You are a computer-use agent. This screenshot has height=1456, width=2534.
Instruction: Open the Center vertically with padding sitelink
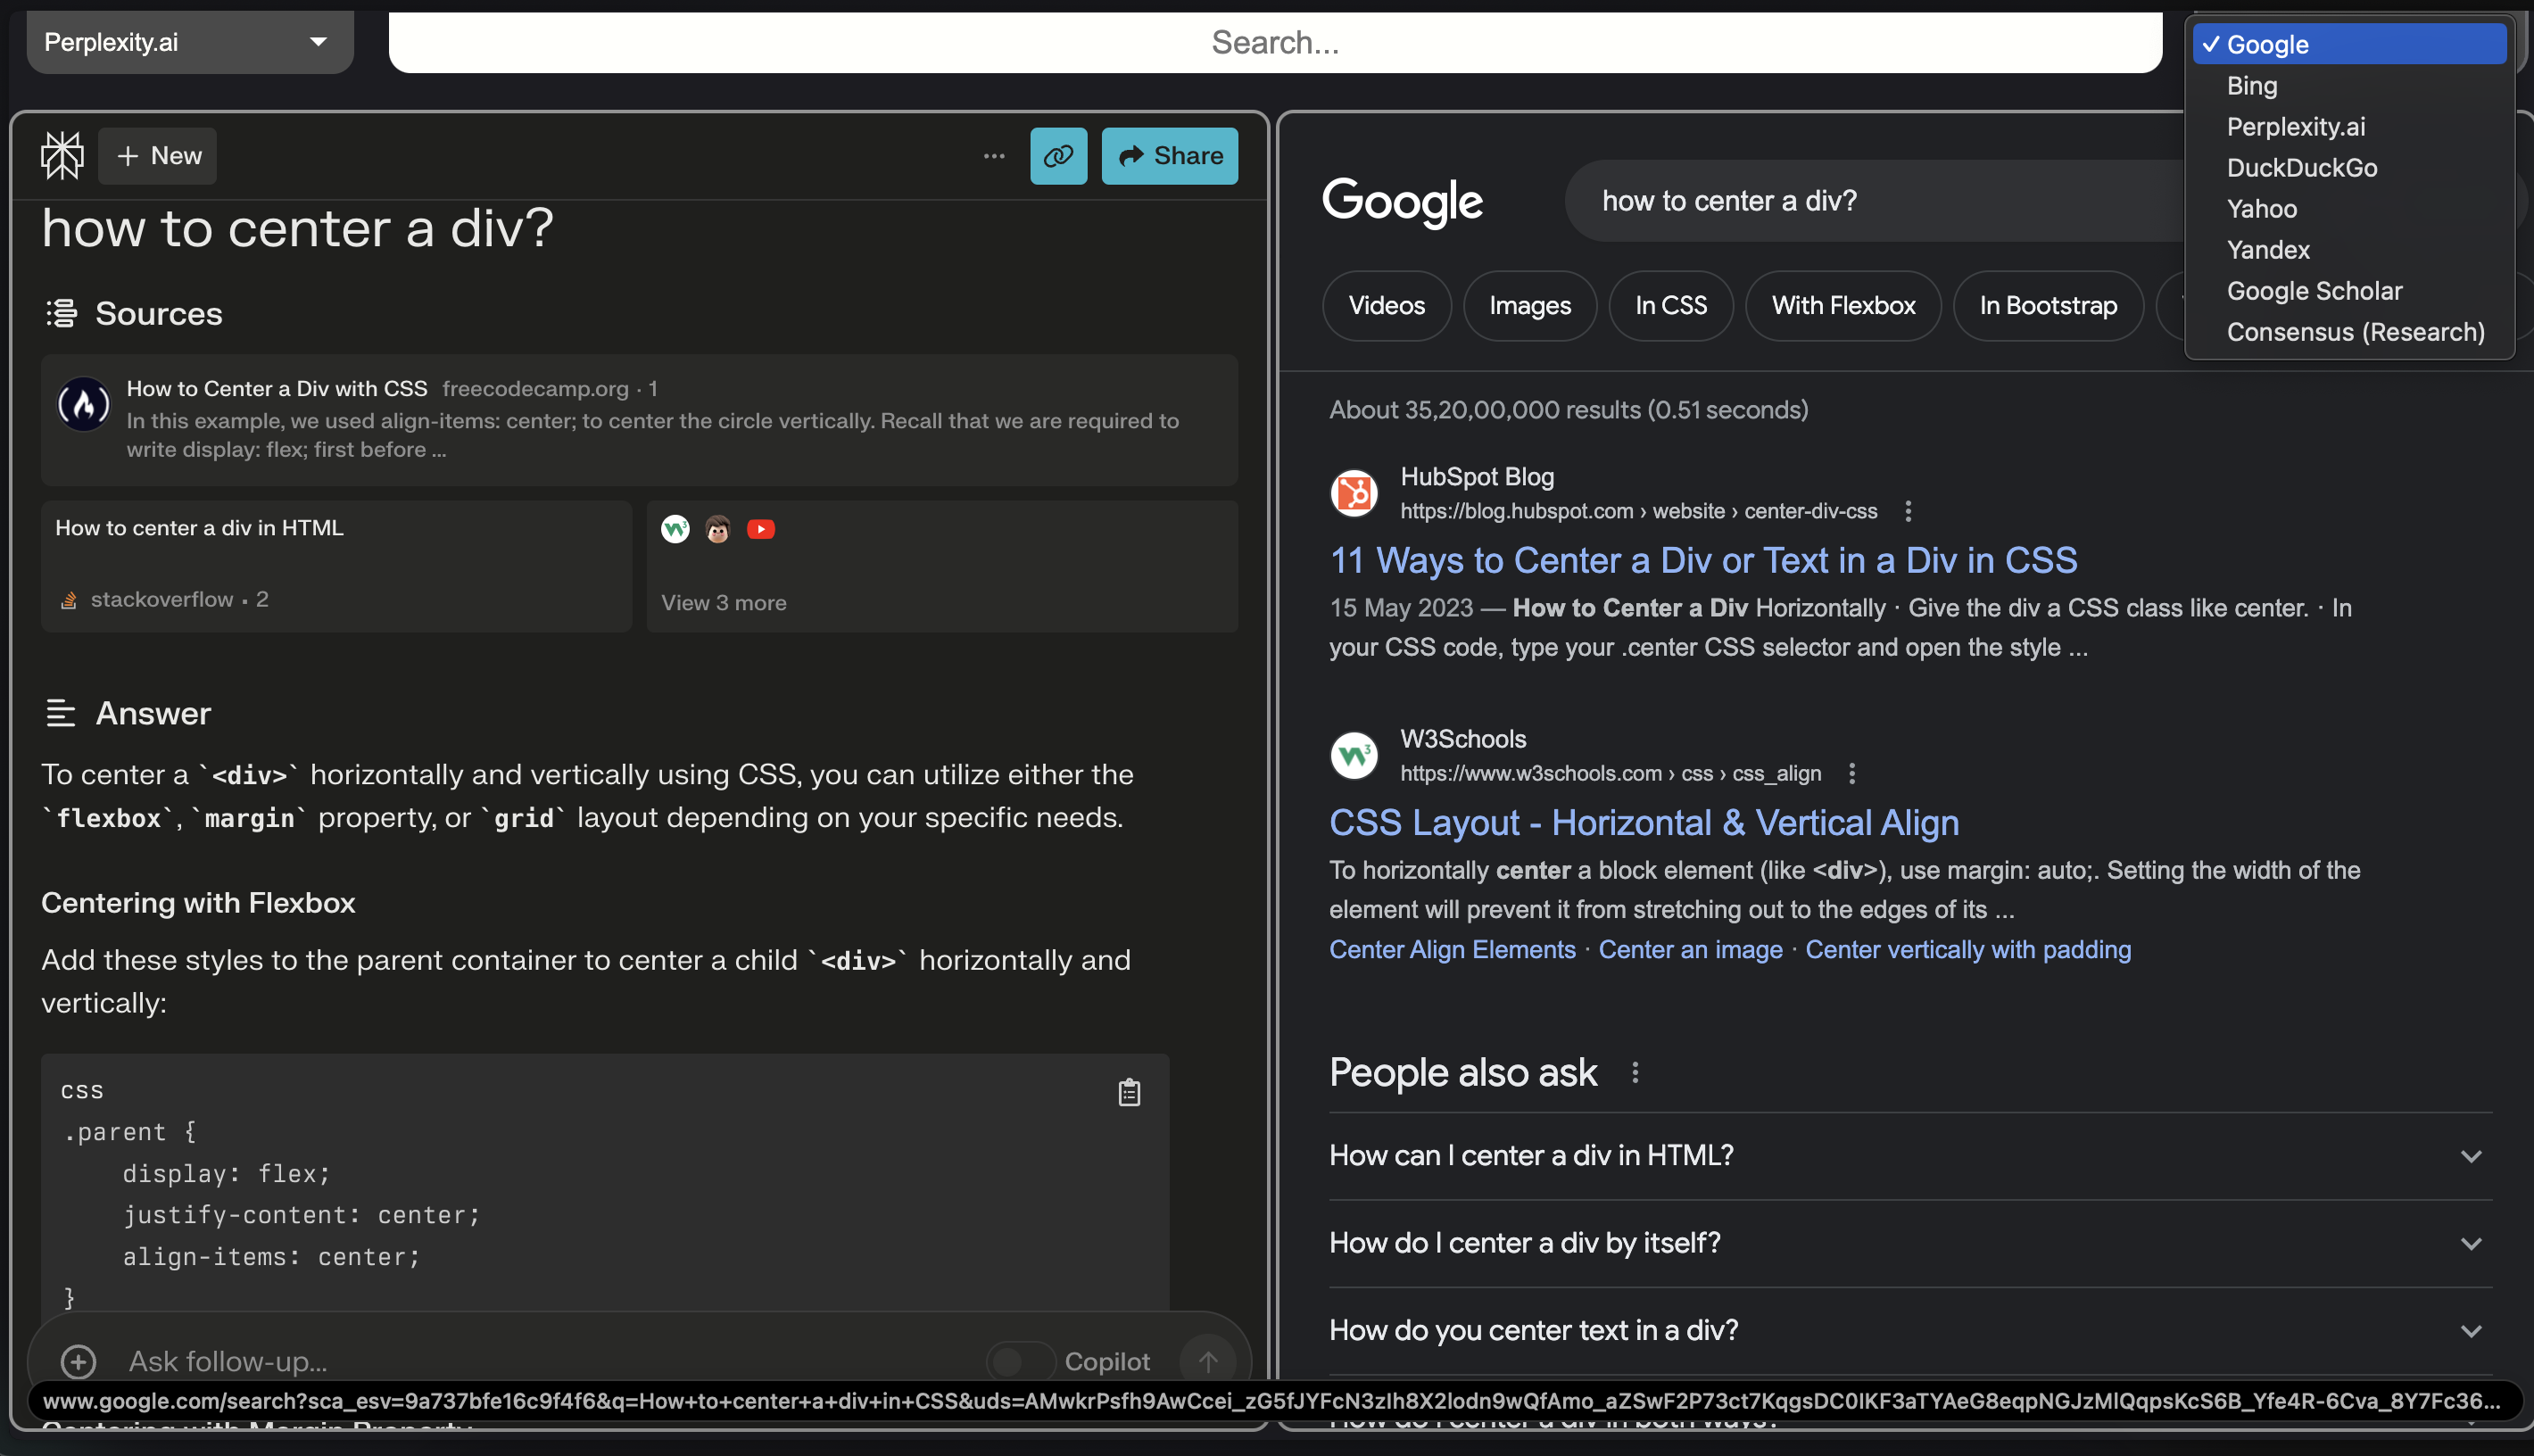point(1968,950)
